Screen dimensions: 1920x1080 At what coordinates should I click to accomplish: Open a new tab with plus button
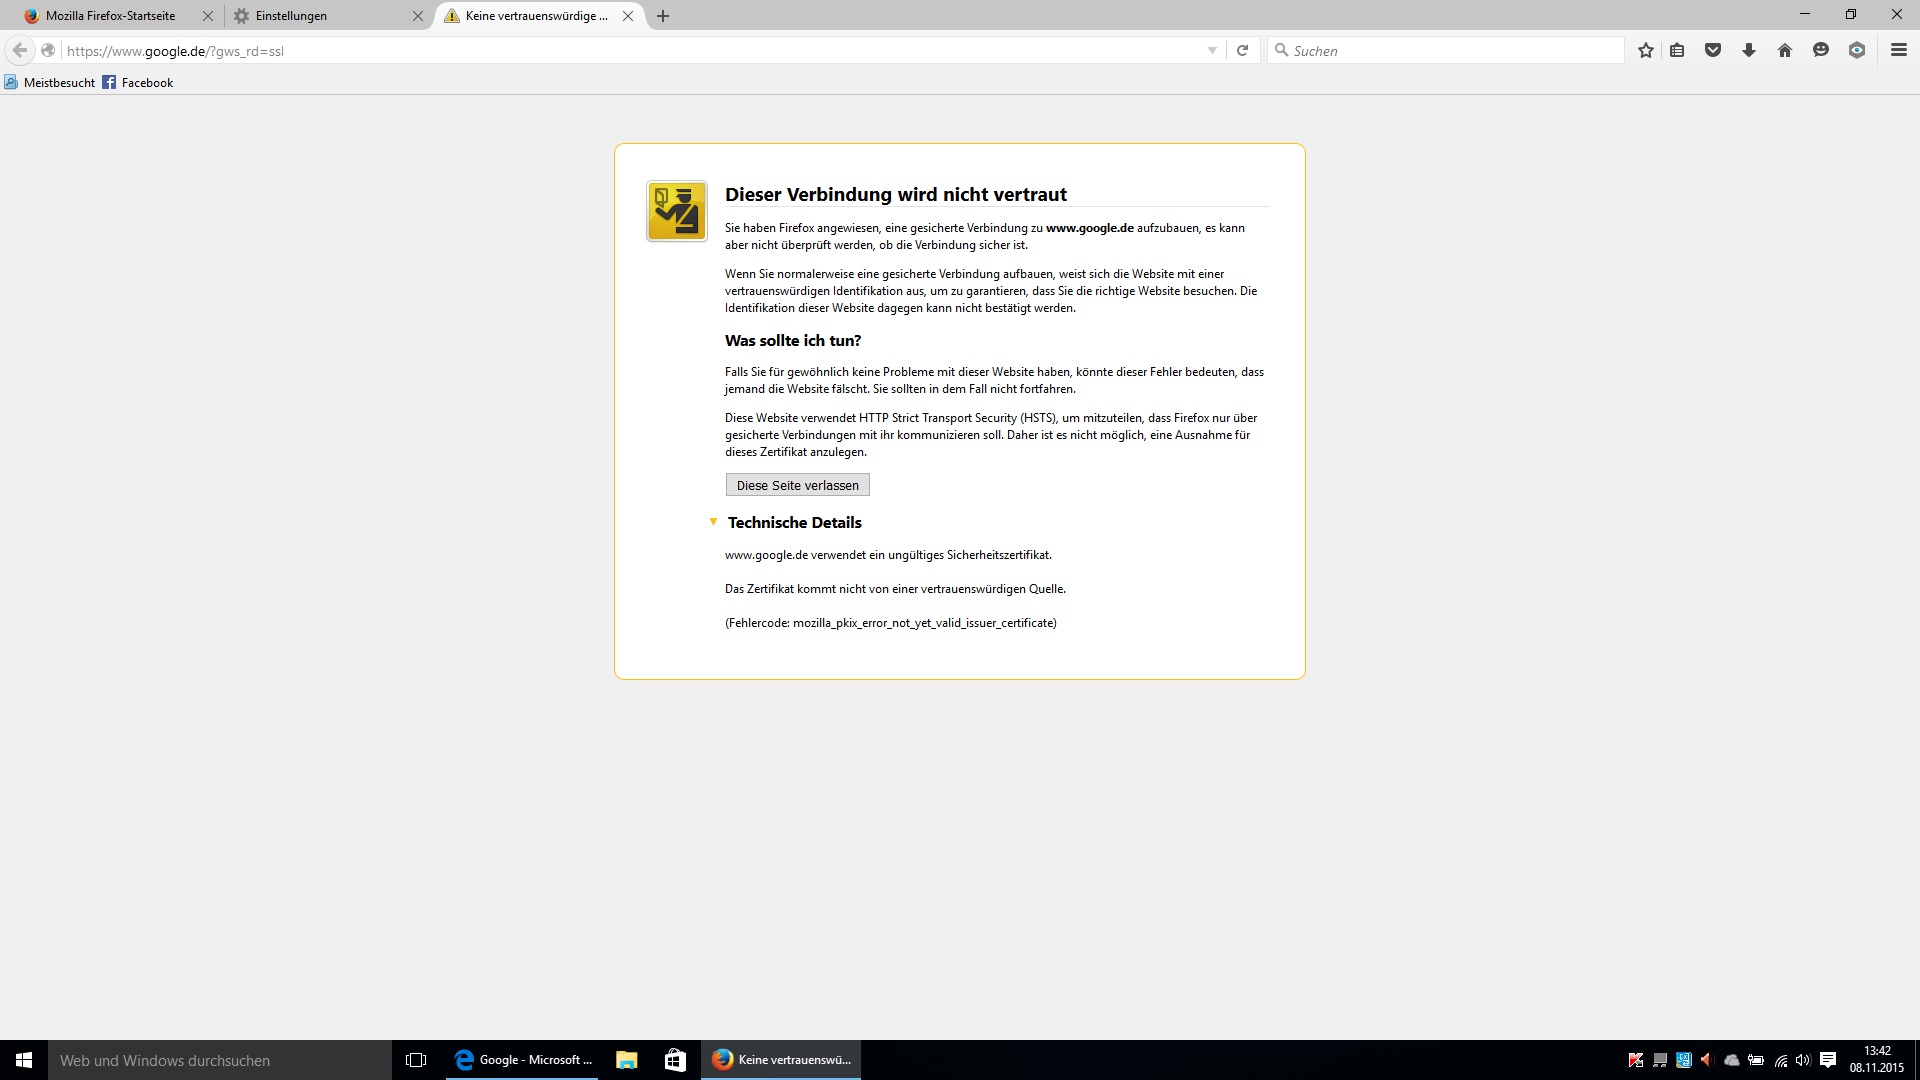pos(663,16)
